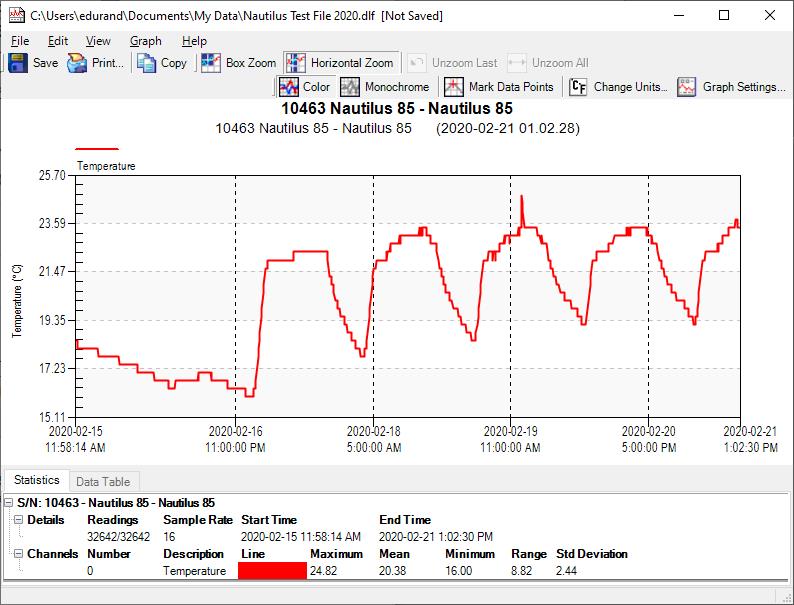Collapse the Channels section
794x605 pixels.
click(x=18, y=554)
